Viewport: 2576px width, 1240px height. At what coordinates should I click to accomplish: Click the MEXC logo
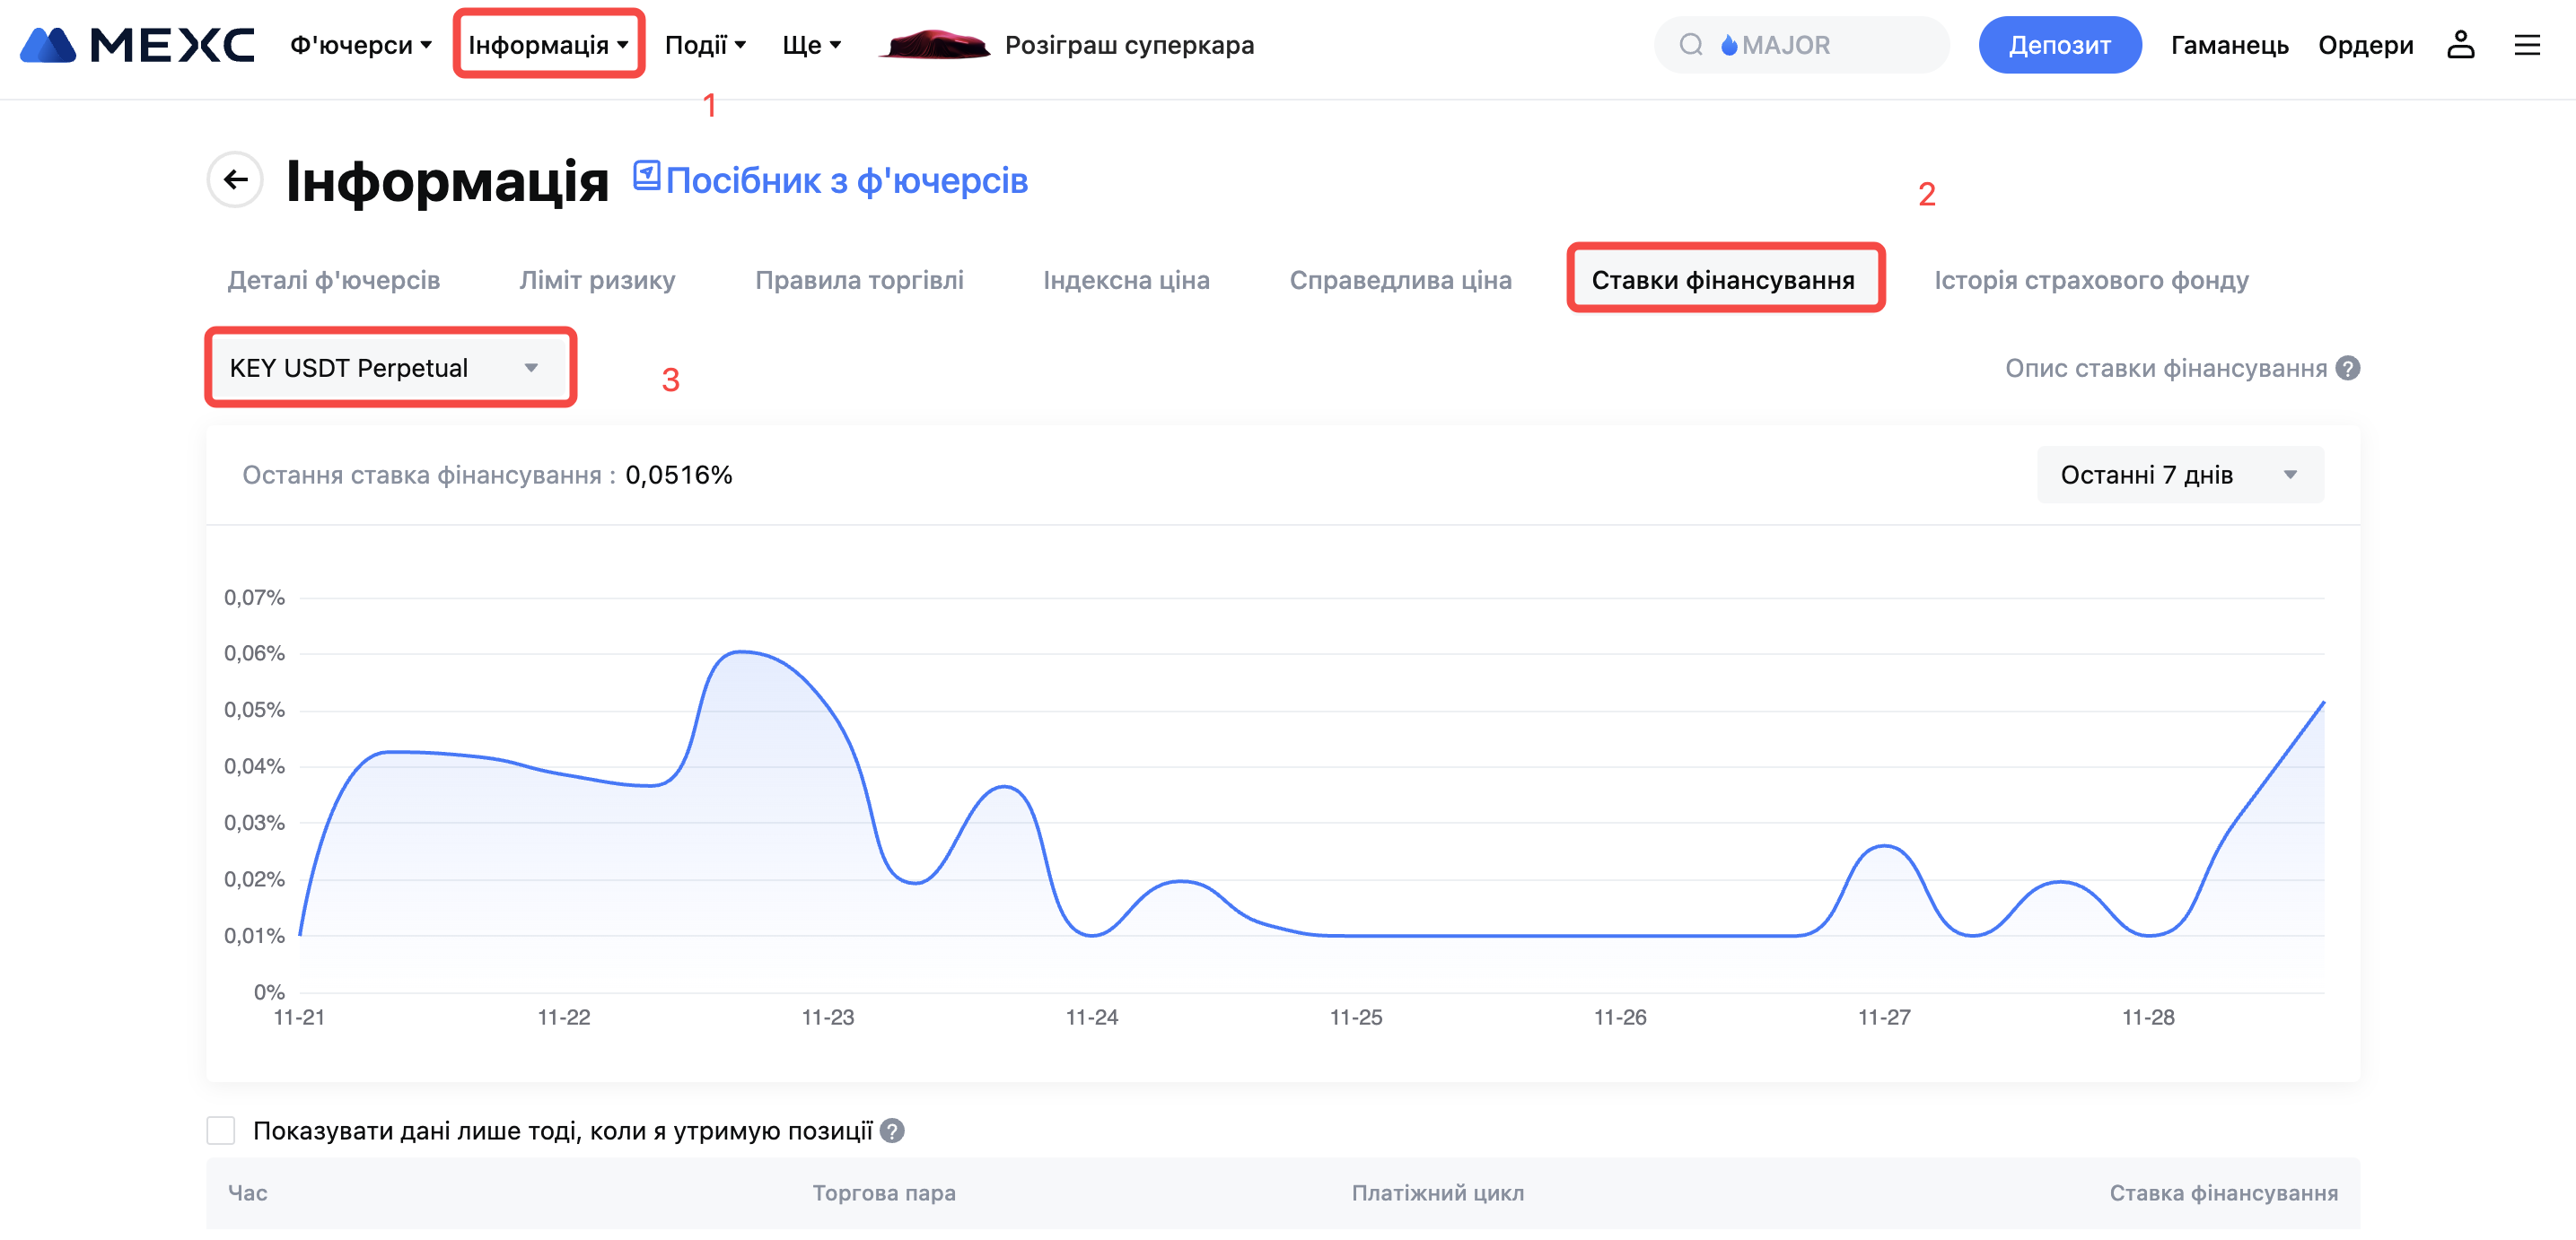pyautogui.click(x=137, y=45)
